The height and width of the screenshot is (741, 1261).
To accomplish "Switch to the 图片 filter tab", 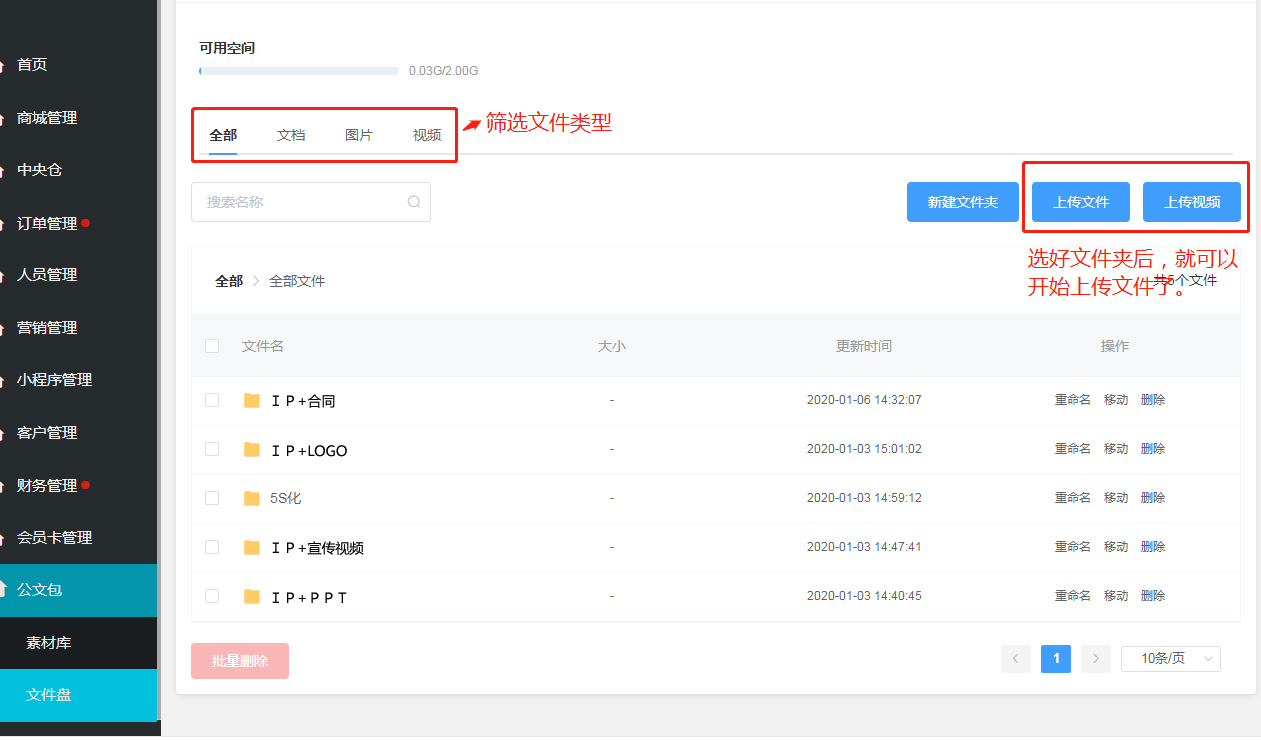I will pyautogui.click(x=359, y=135).
